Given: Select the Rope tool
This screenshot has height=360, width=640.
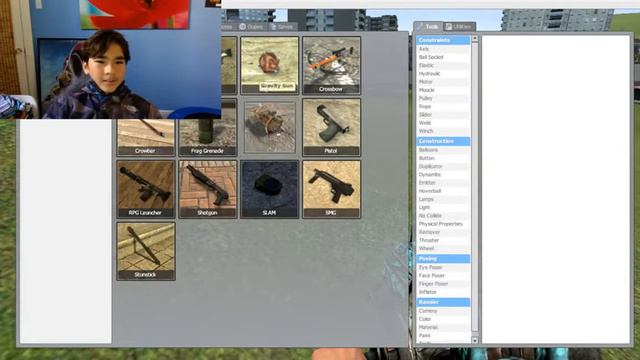Looking at the screenshot, I should click(443, 107).
